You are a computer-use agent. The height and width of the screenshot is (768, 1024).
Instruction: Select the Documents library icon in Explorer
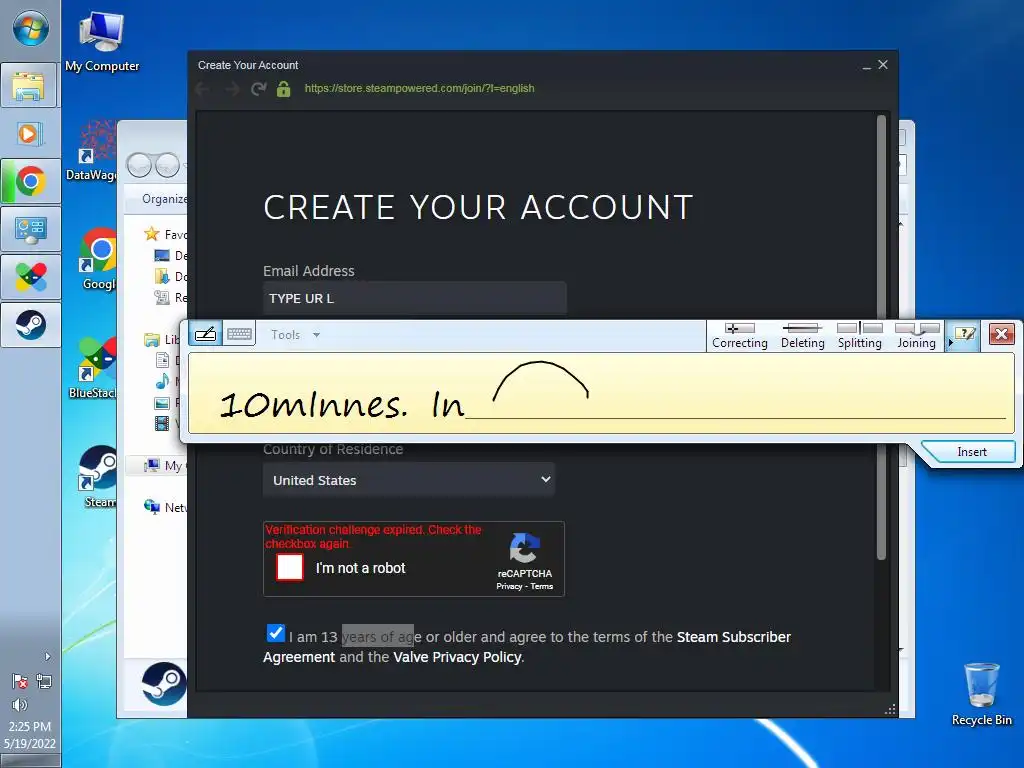[x=163, y=359]
